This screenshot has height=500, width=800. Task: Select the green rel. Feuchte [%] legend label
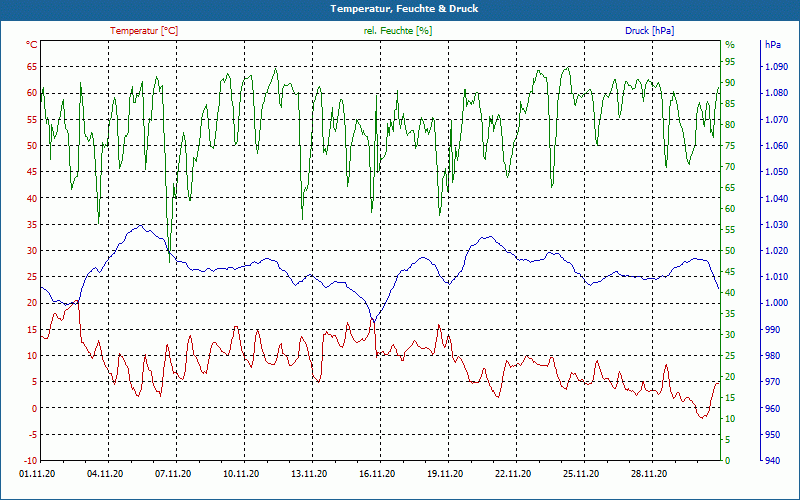coord(398,31)
